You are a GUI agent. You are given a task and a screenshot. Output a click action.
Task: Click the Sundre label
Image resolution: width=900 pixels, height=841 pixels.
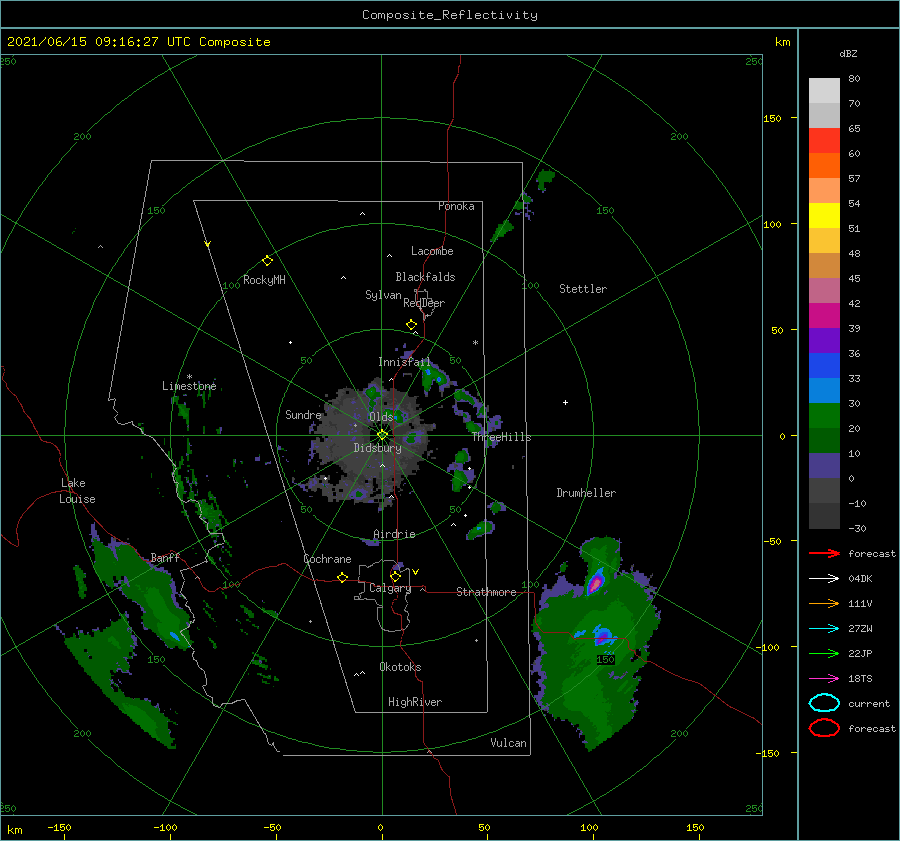click(x=303, y=415)
